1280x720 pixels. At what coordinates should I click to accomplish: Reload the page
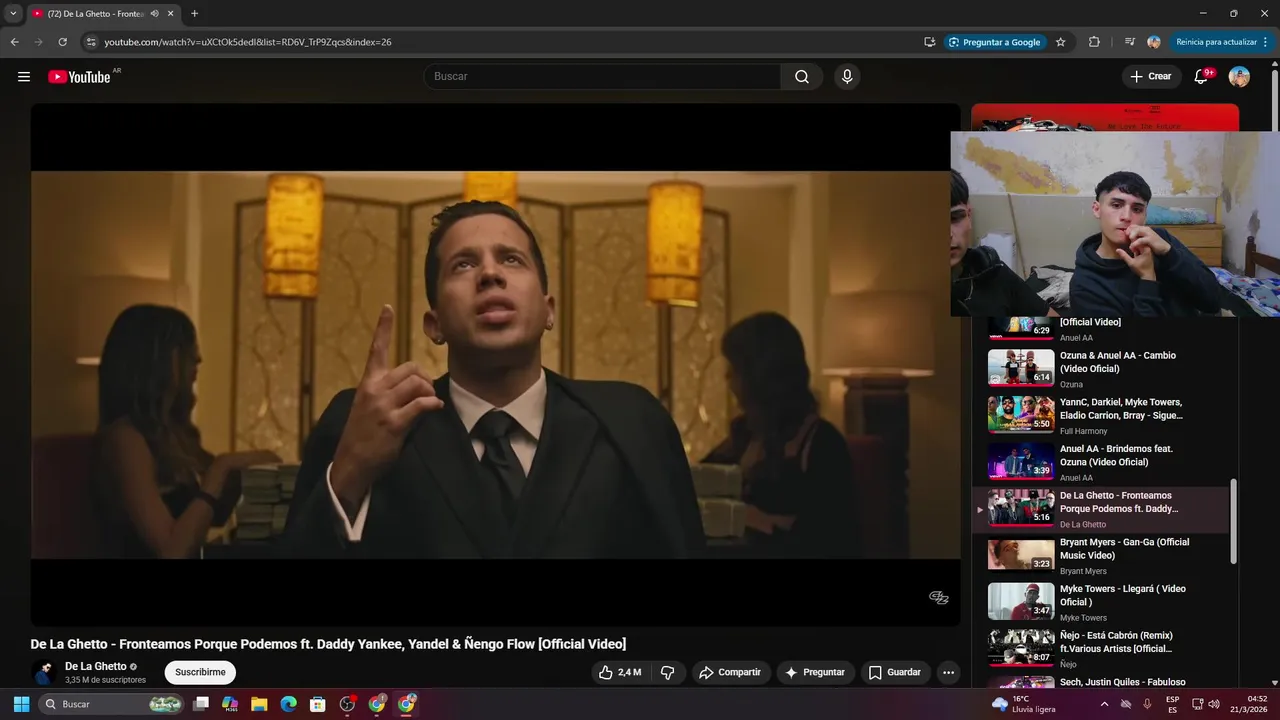(x=62, y=42)
